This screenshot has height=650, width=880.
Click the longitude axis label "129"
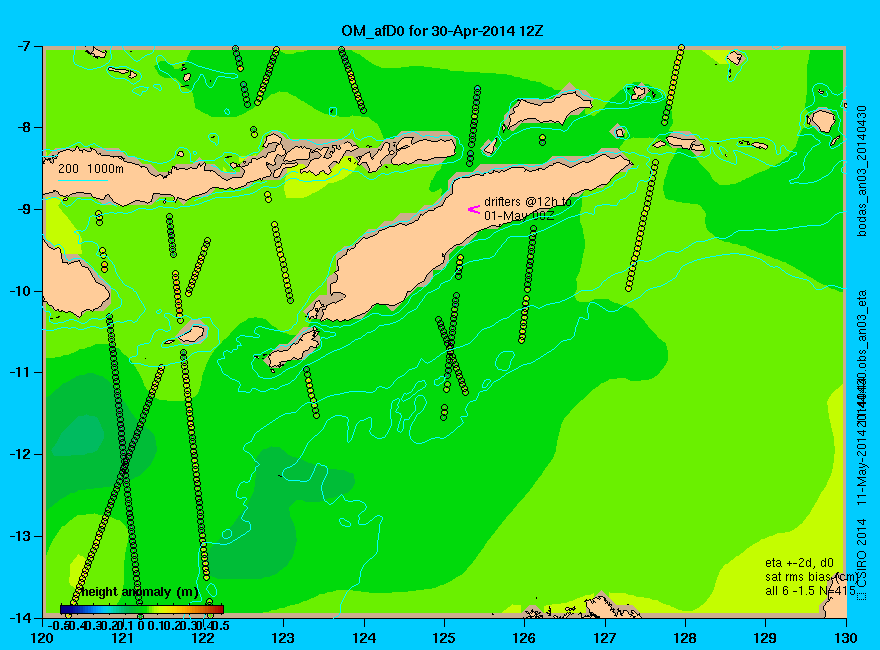coord(766,638)
